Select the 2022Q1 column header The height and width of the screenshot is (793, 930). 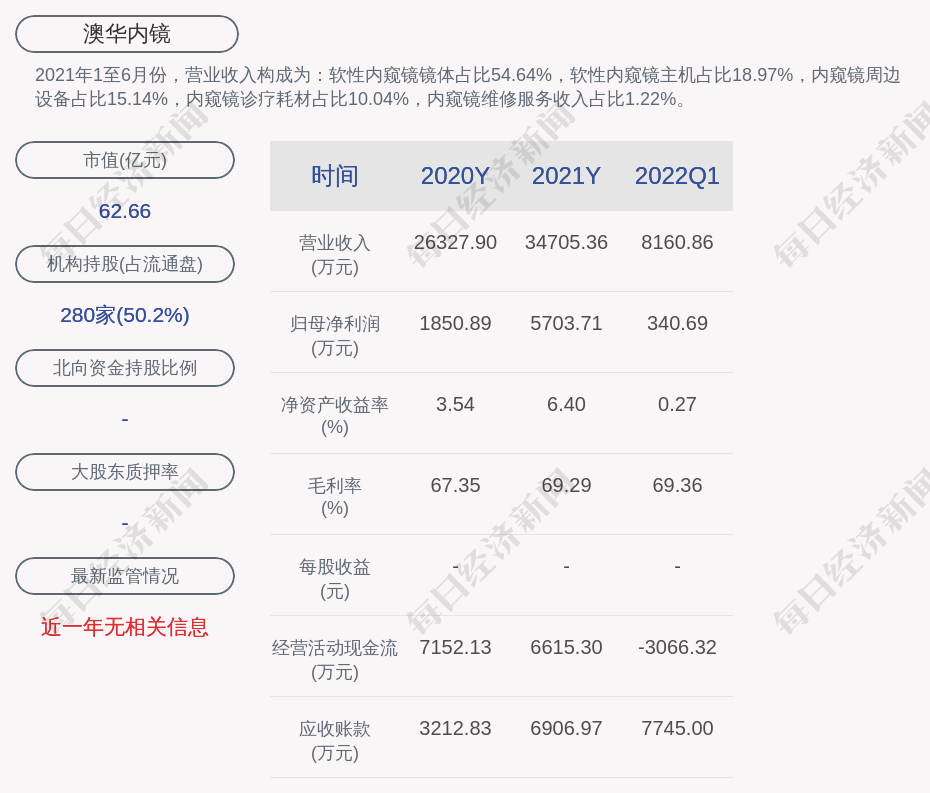677,176
